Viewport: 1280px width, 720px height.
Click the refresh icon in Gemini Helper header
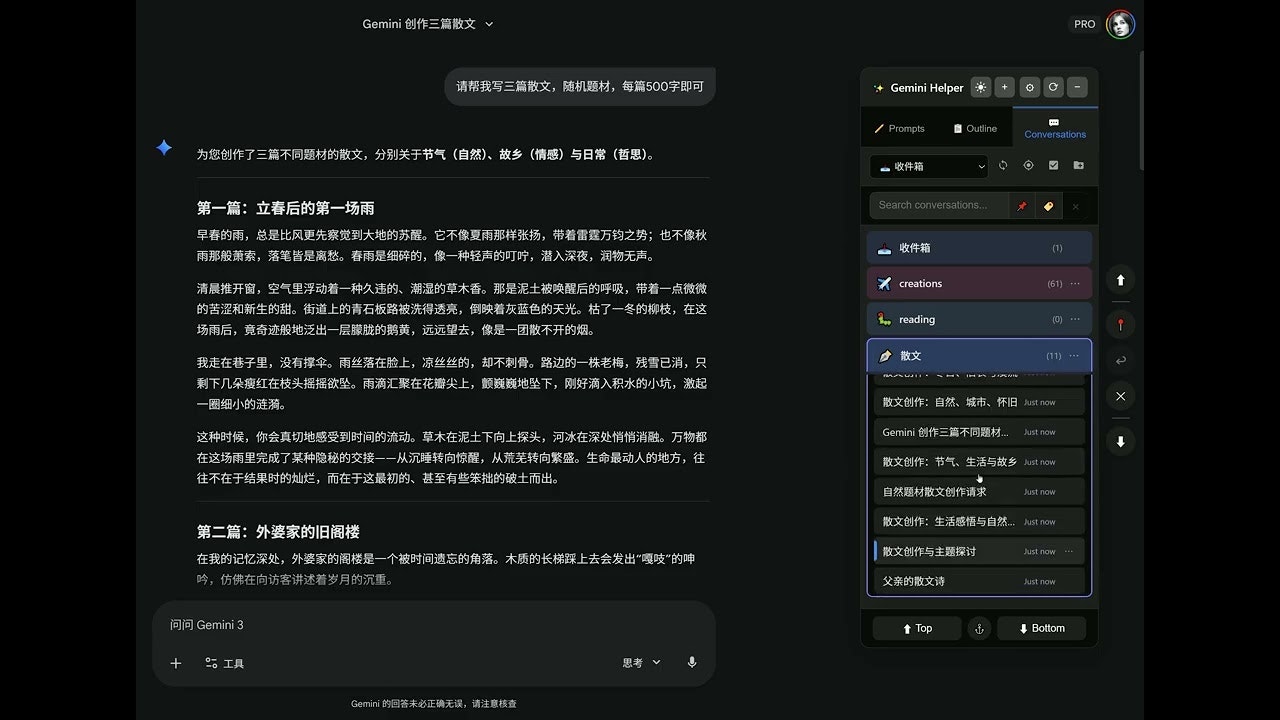tap(1053, 87)
